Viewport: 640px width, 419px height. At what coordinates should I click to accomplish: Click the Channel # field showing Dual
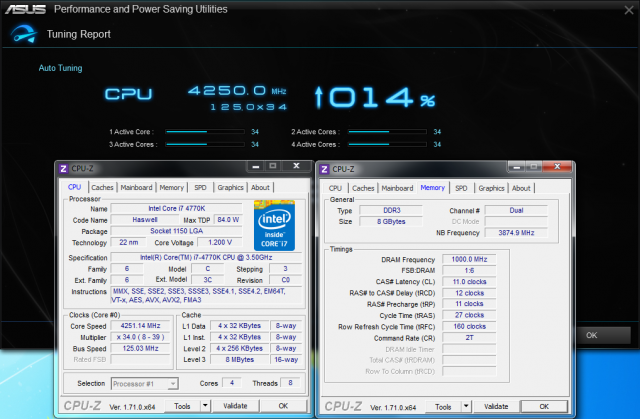click(x=516, y=211)
